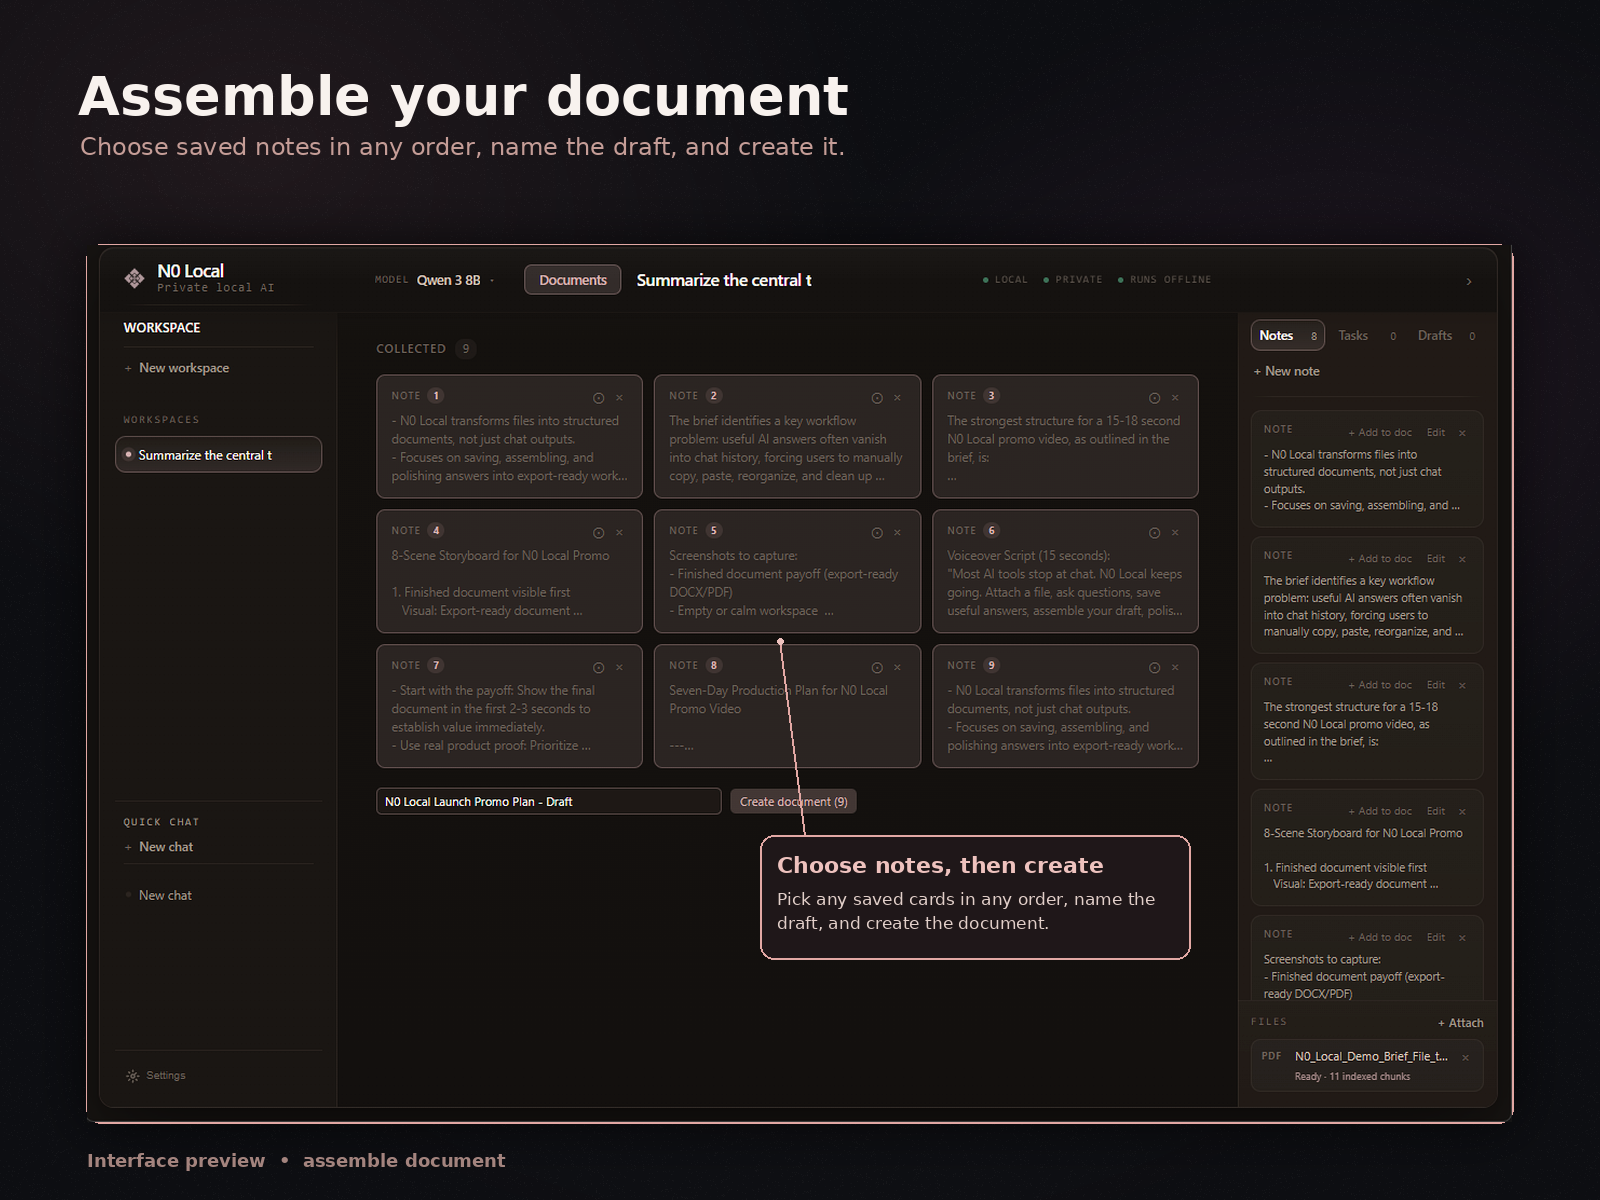Add '8-Scene Storyboard' sidebar note to doc
1600x1200 pixels.
coord(1380,811)
